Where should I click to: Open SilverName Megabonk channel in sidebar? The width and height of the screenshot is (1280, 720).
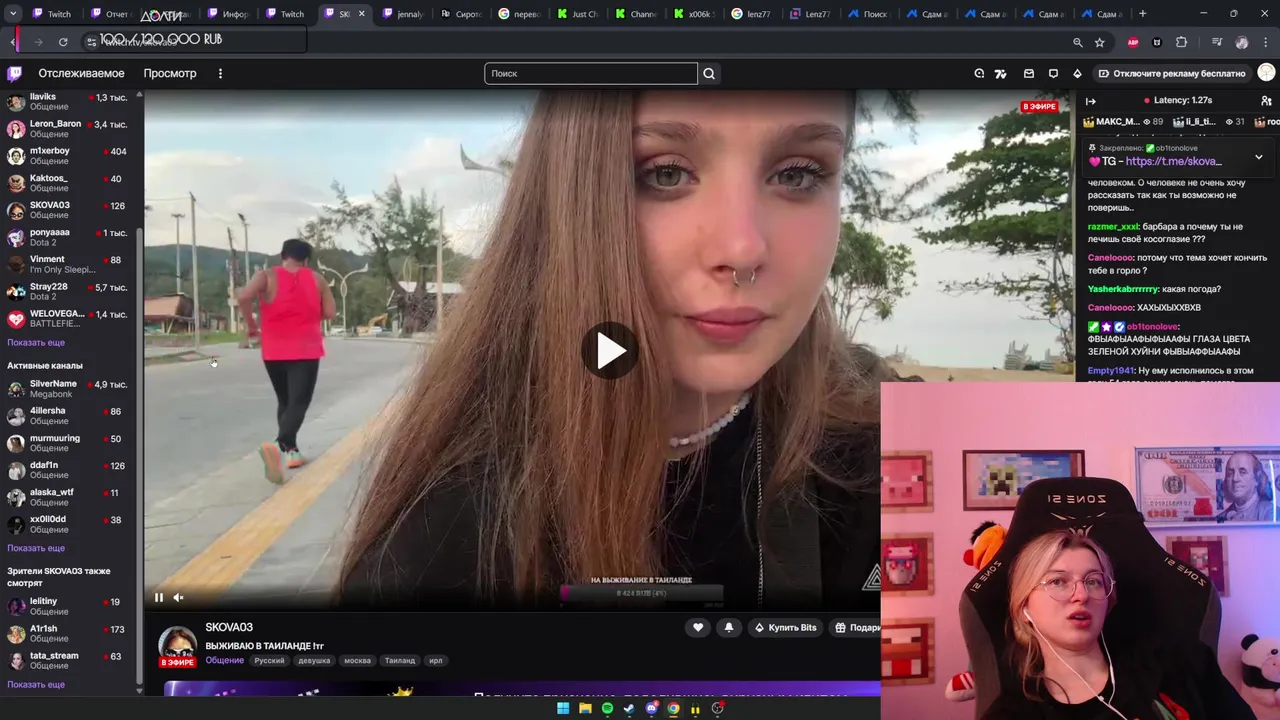[x=68, y=389]
